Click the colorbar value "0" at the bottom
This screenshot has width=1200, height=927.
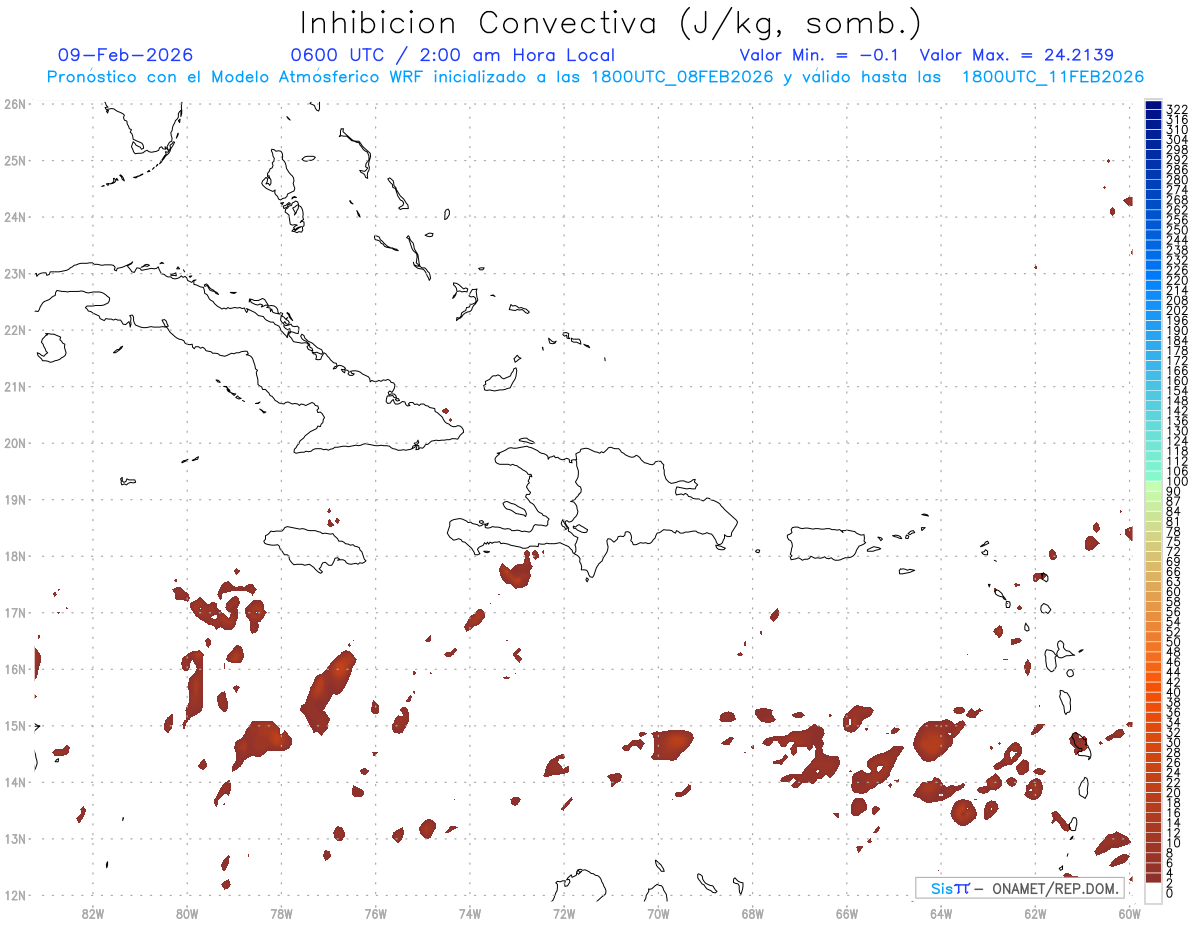1169,893
